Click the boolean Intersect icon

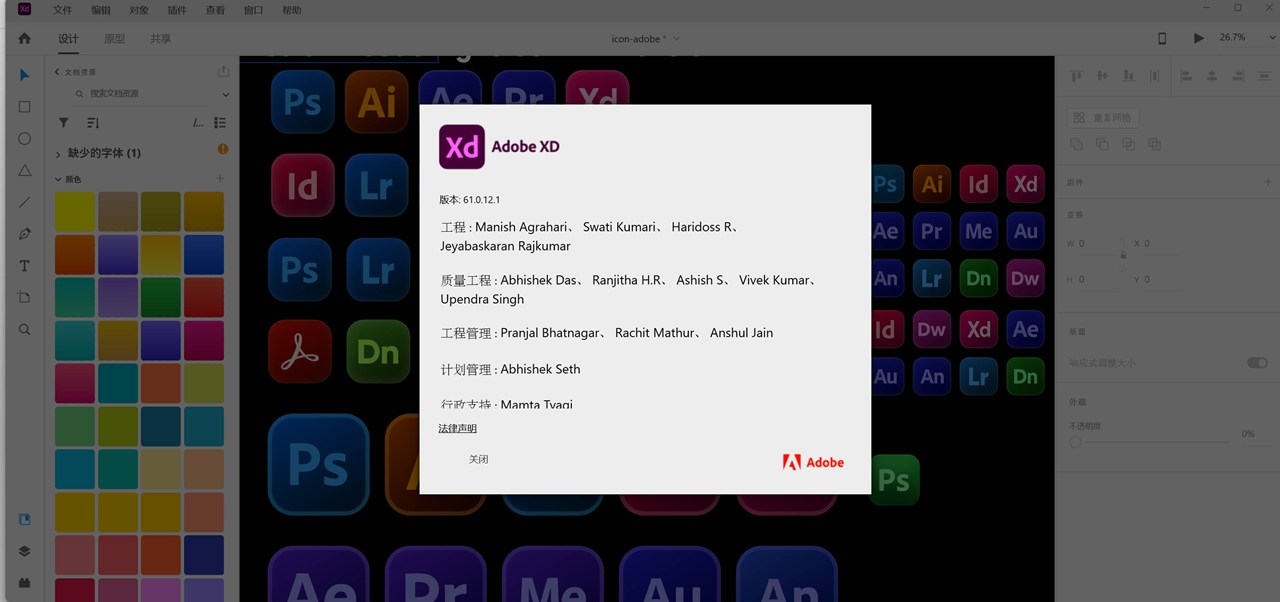(x=1128, y=144)
